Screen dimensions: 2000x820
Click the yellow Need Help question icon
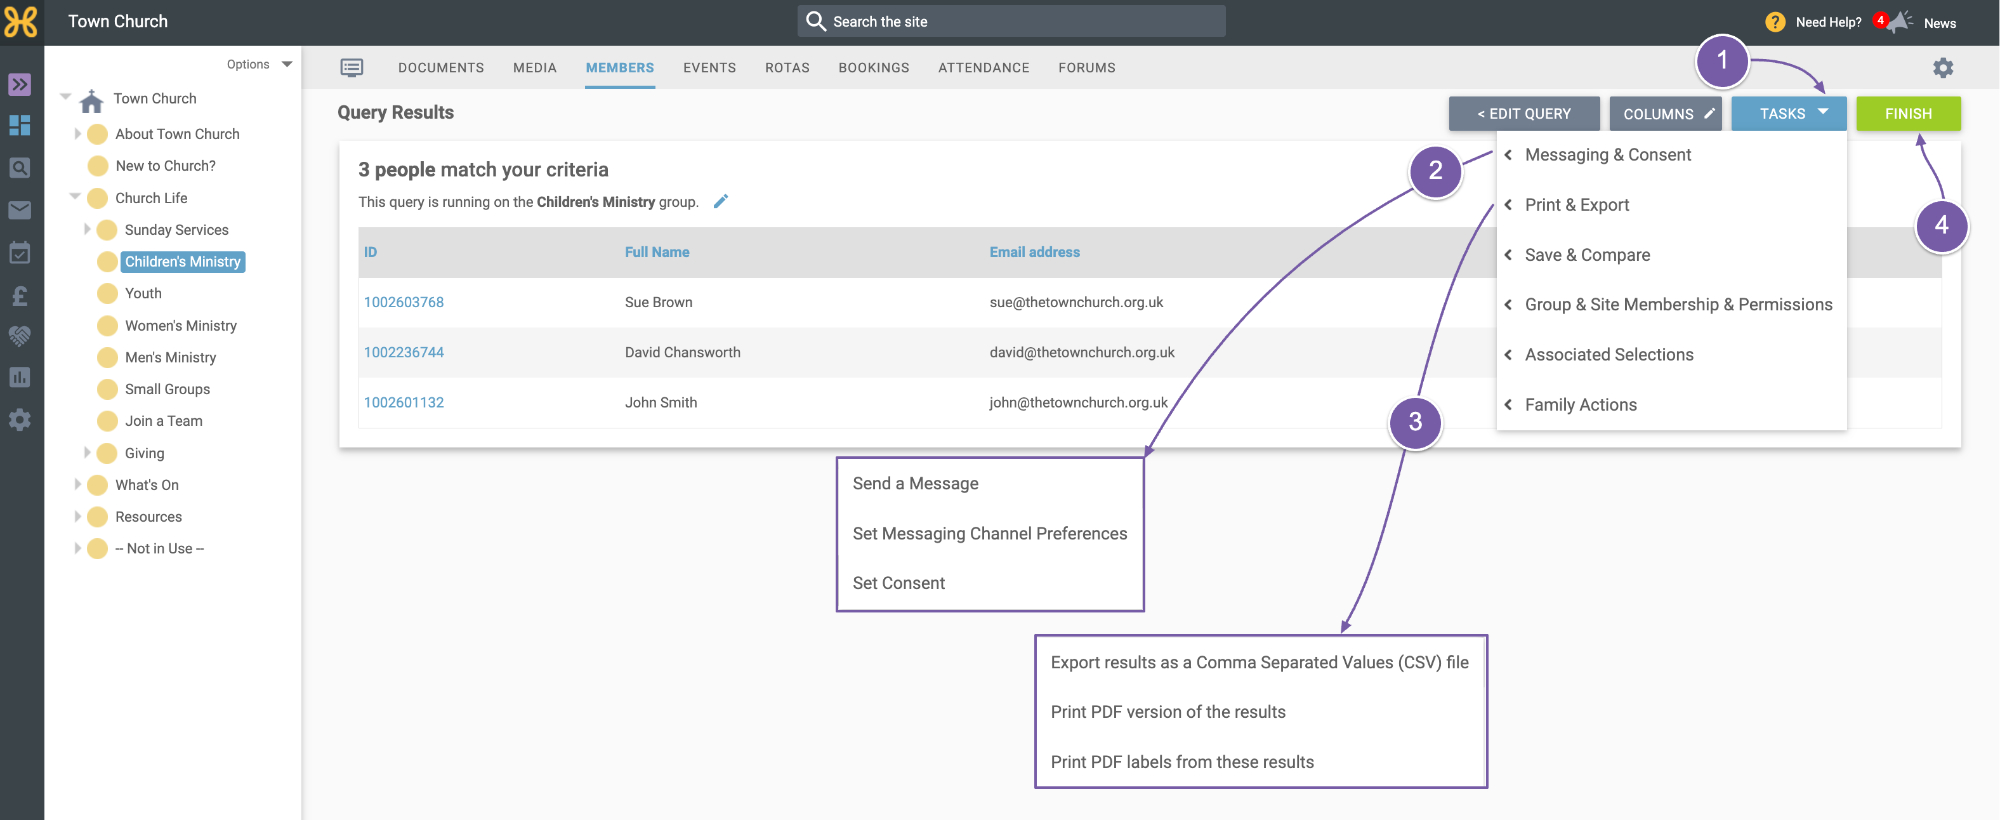point(1776,22)
